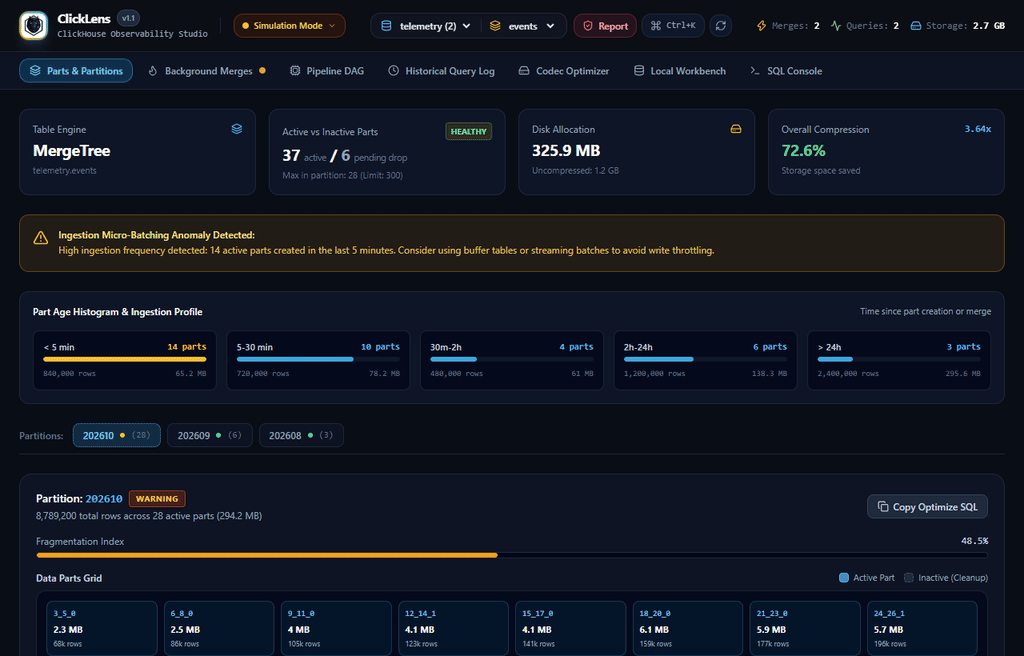1024x656 pixels.
Task: Expand the telemetry (2) database dropdown
Action: tap(426, 26)
